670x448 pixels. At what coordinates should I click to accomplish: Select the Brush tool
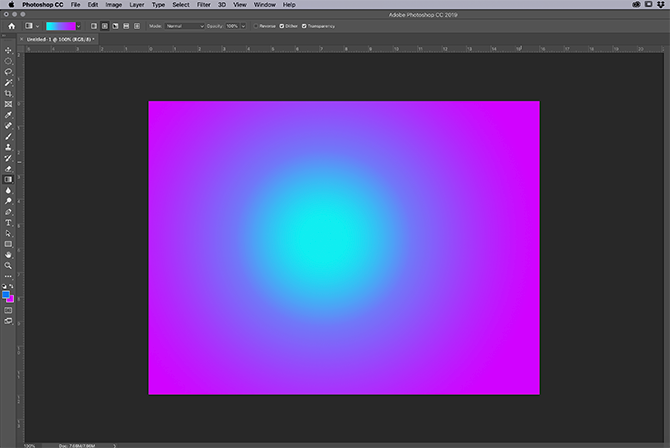(x=8, y=136)
